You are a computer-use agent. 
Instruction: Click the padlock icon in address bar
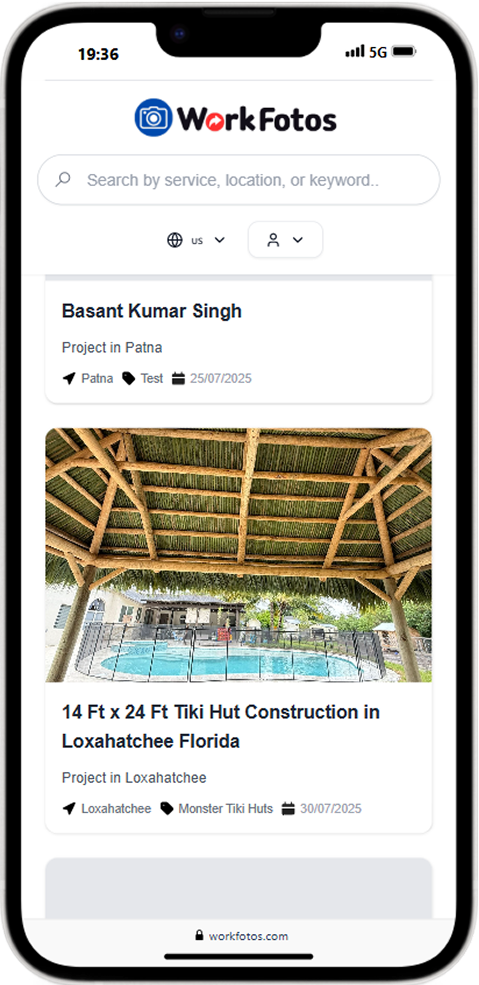[200, 935]
